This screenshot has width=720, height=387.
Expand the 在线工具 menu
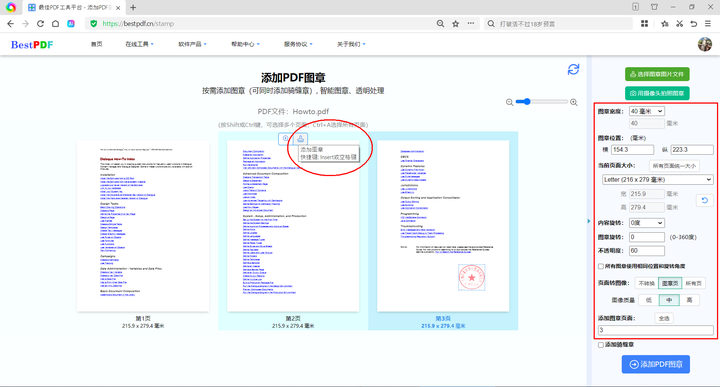click(x=140, y=44)
